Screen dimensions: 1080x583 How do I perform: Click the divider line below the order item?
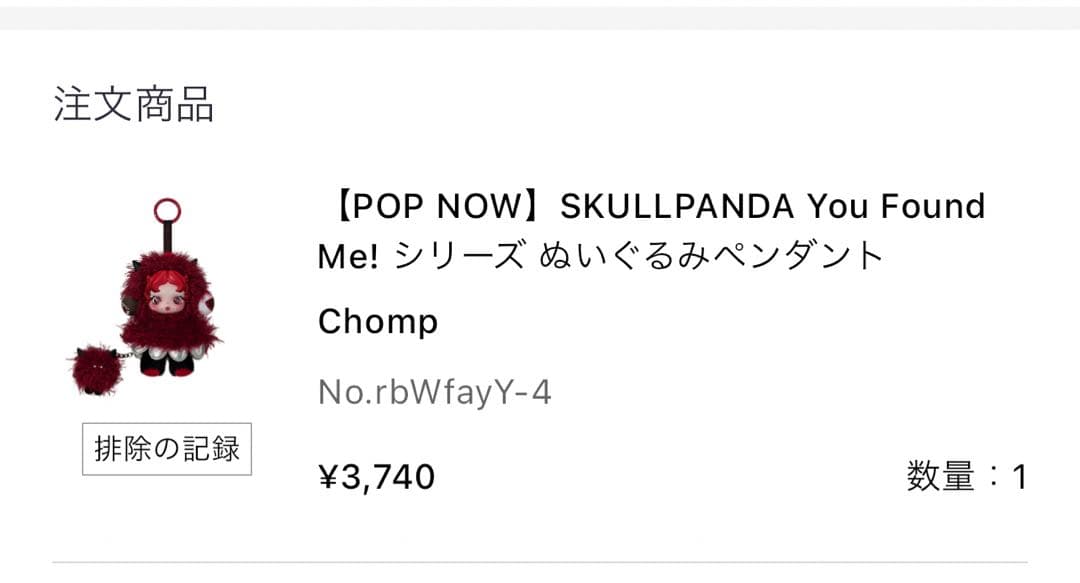coord(540,563)
